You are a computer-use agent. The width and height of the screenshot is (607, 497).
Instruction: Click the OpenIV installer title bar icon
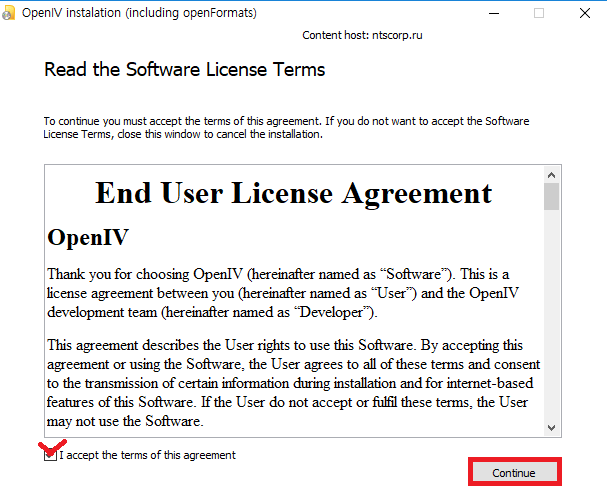[8, 13]
